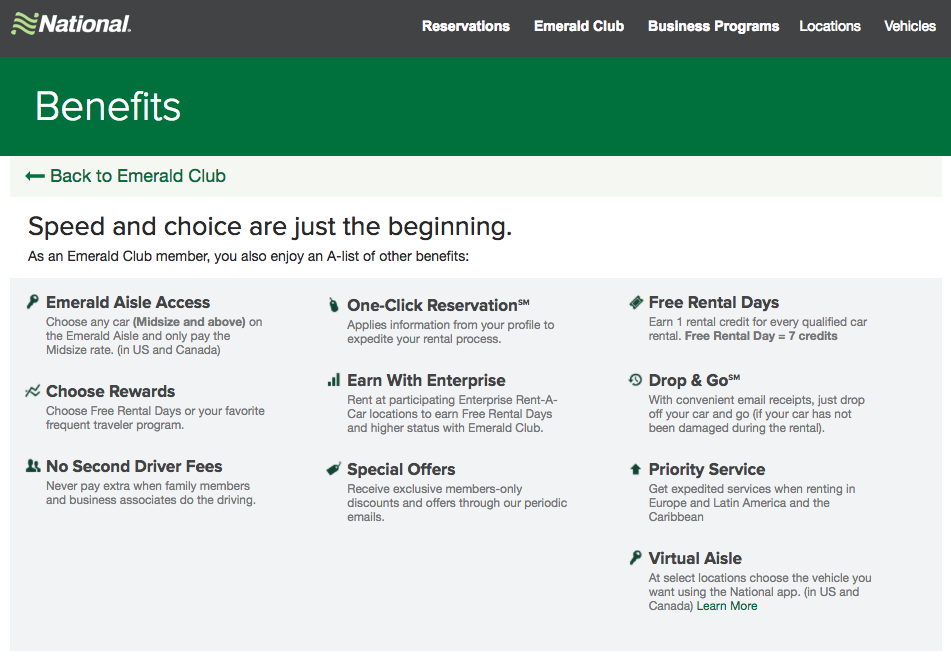Click the Priority Service heading

(707, 469)
